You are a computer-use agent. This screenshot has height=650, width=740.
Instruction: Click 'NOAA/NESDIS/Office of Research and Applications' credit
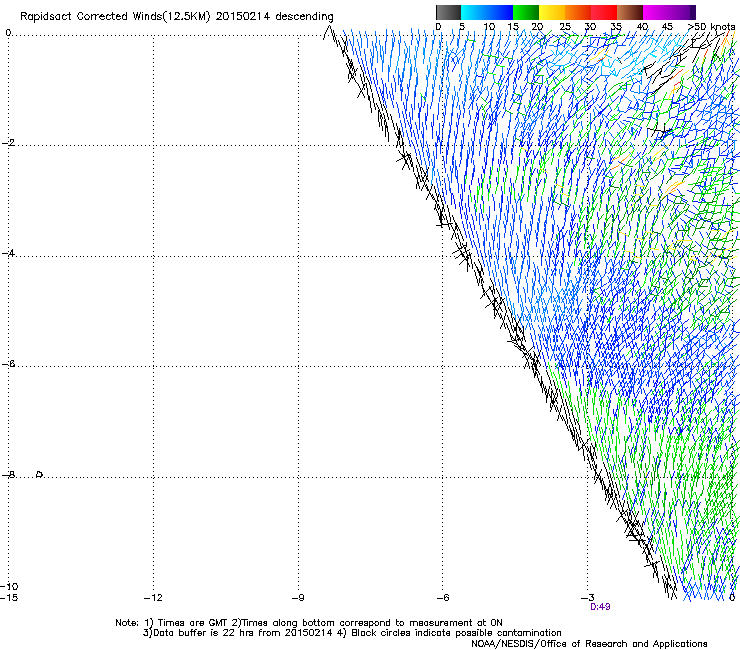pyautogui.click(x=589, y=644)
